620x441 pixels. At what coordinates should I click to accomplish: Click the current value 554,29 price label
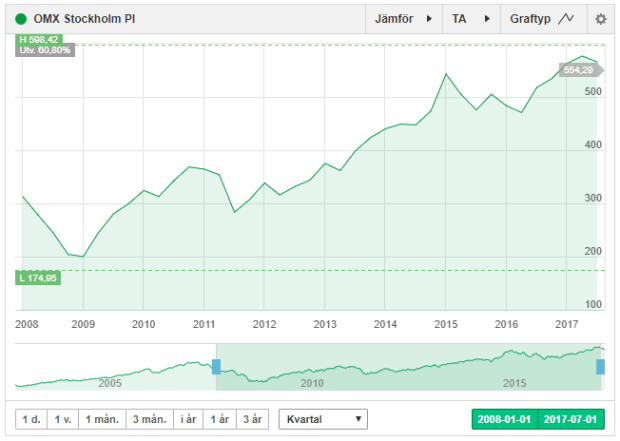578,70
